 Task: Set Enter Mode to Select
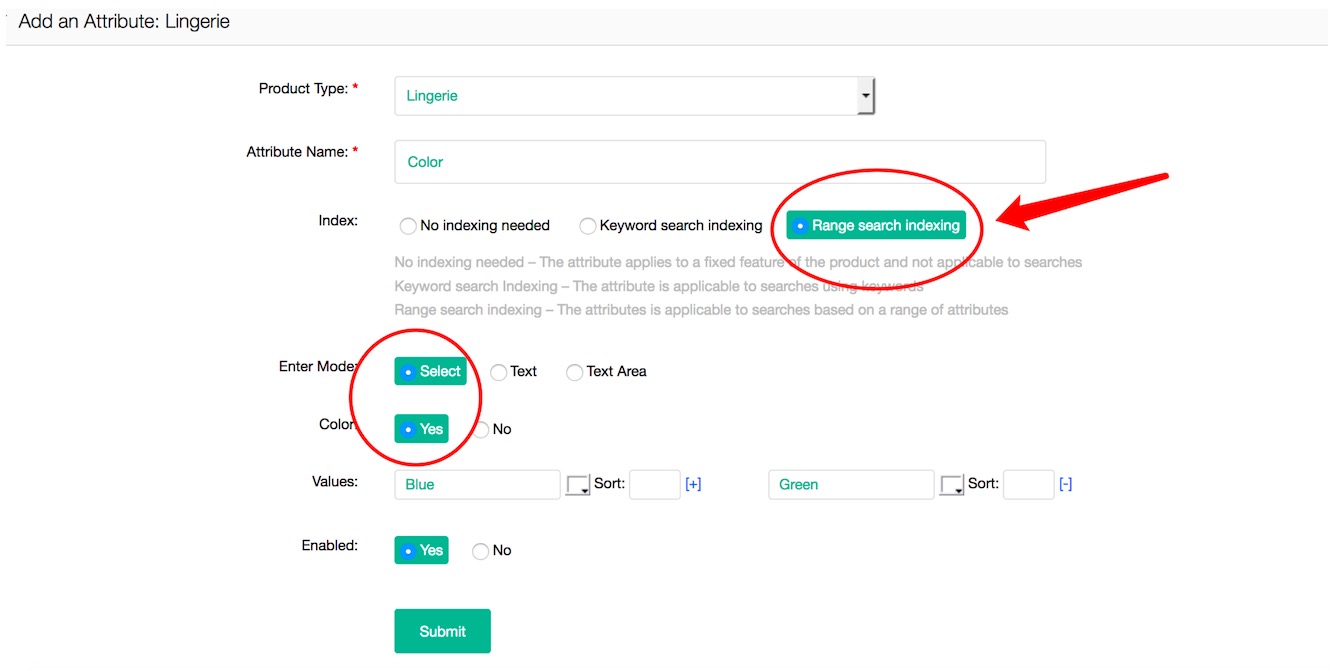coord(430,371)
